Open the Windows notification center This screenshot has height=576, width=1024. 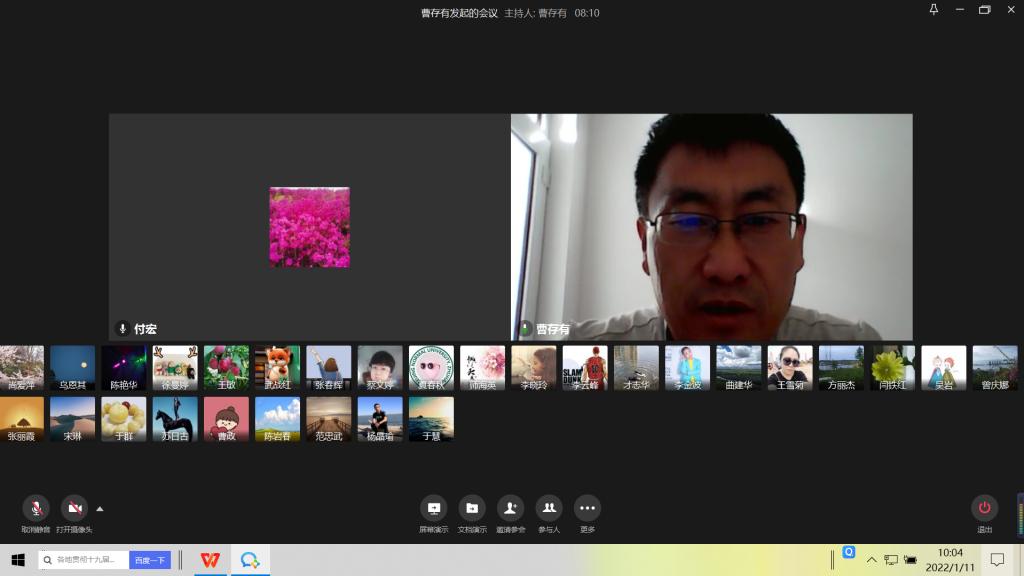(997, 560)
